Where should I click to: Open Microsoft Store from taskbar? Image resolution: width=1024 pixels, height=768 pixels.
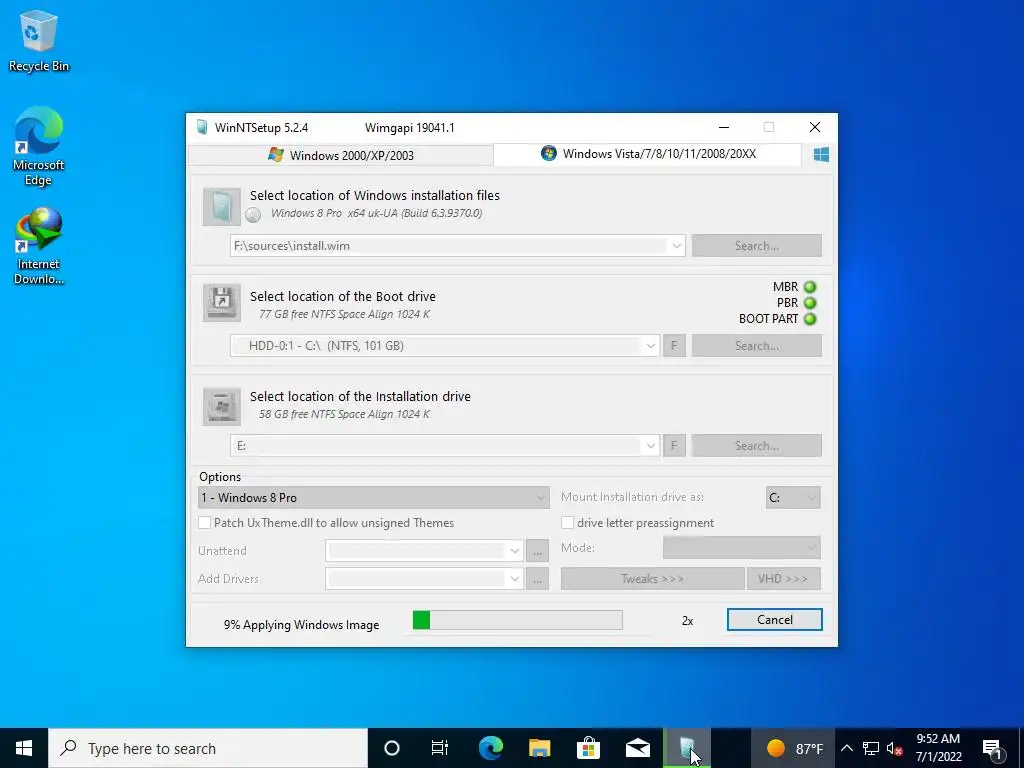tap(588, 748)
